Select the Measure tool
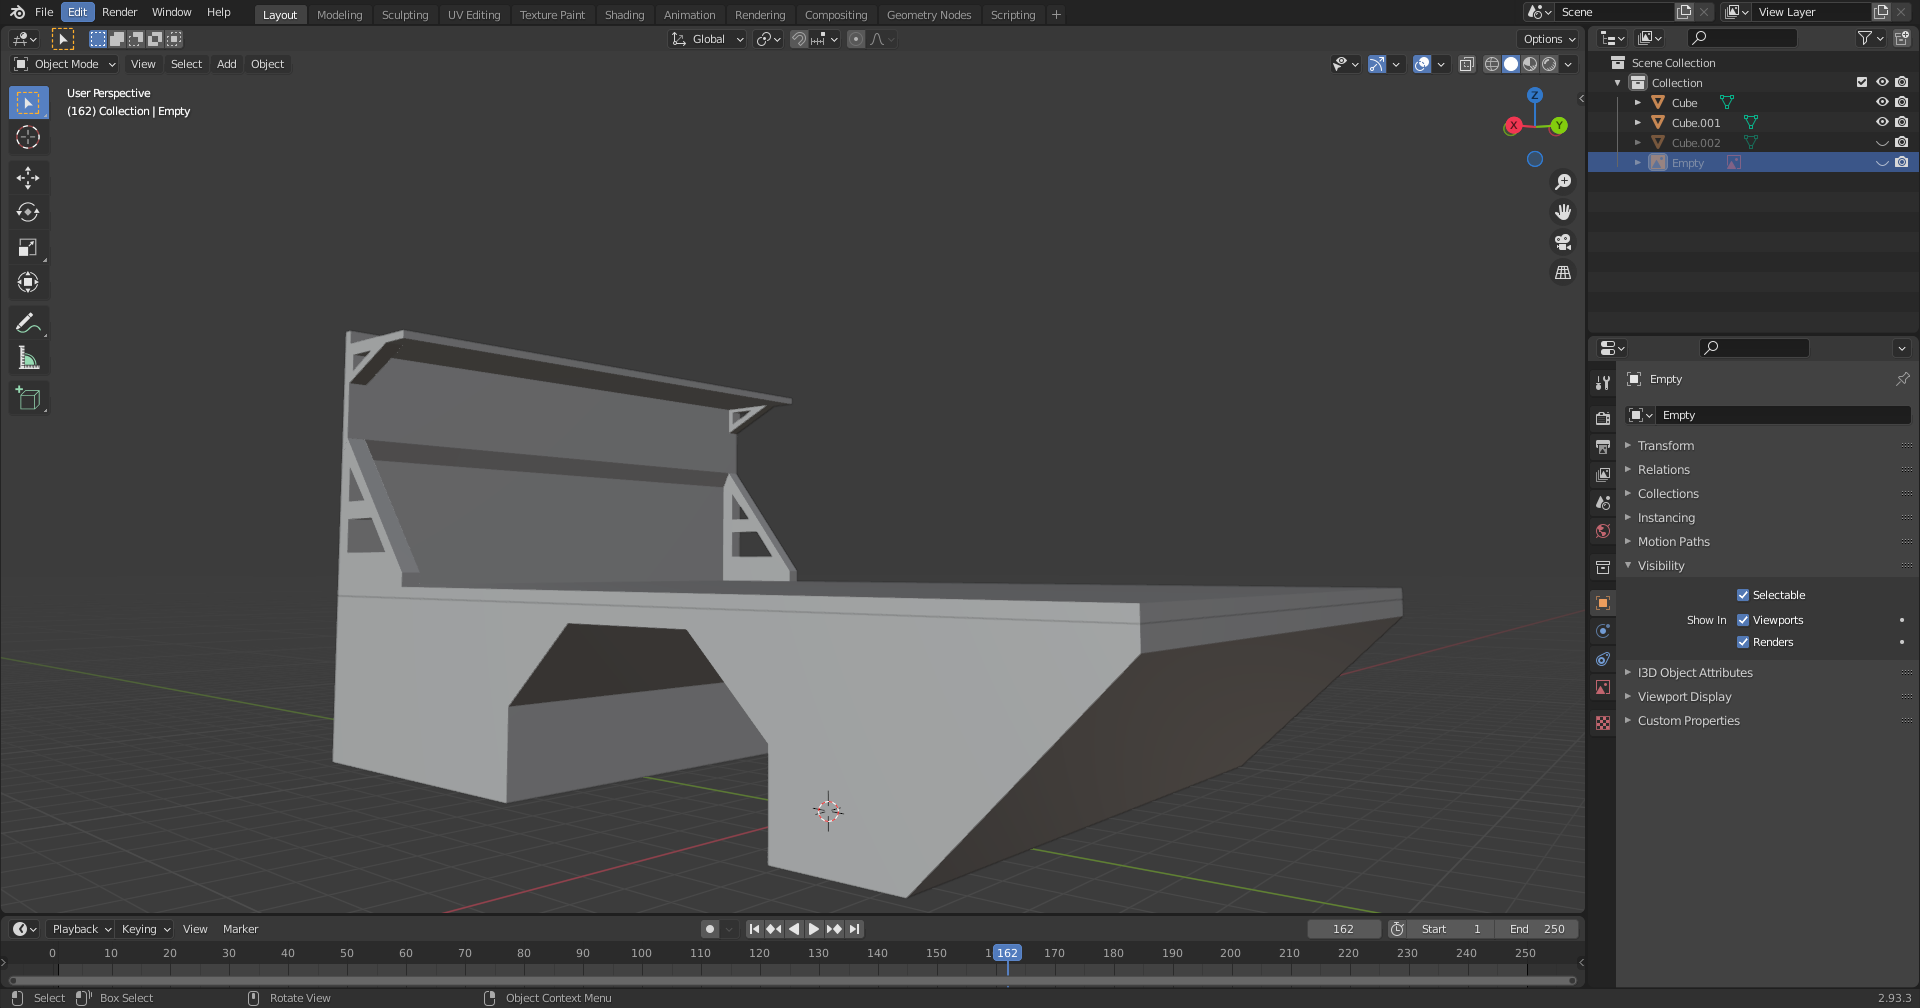 pos(28,358)
